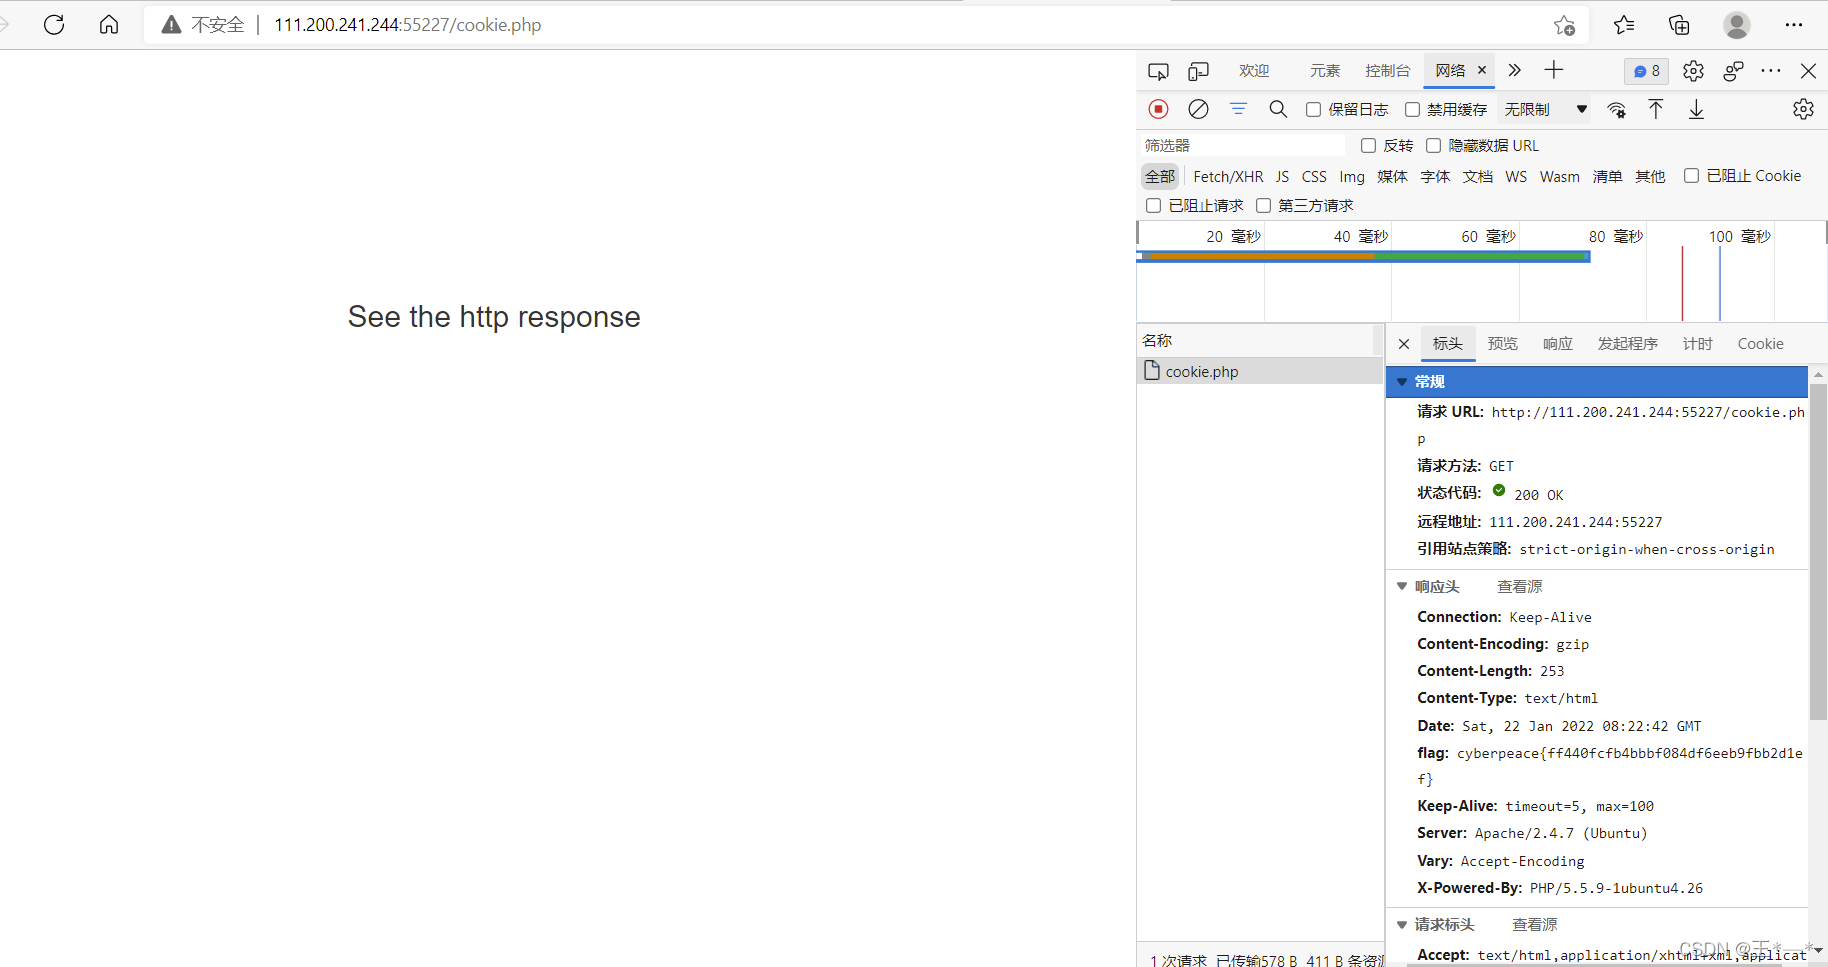Screen dimensions: 1828x967
Task: Filter requests by Img type
Action: point(1352,176)
